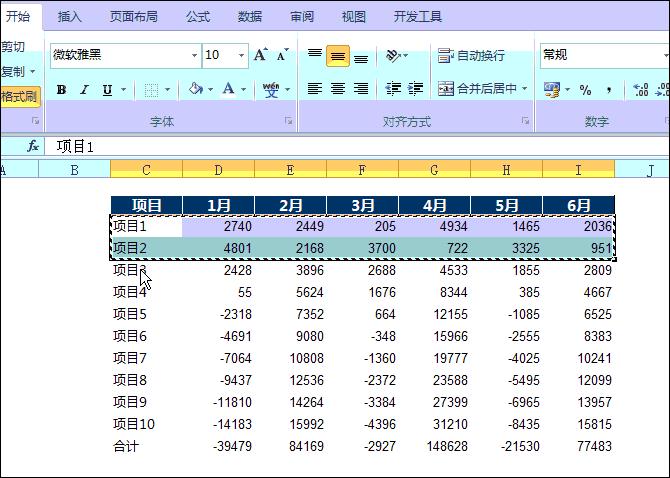Align text right

coord(361,89)
